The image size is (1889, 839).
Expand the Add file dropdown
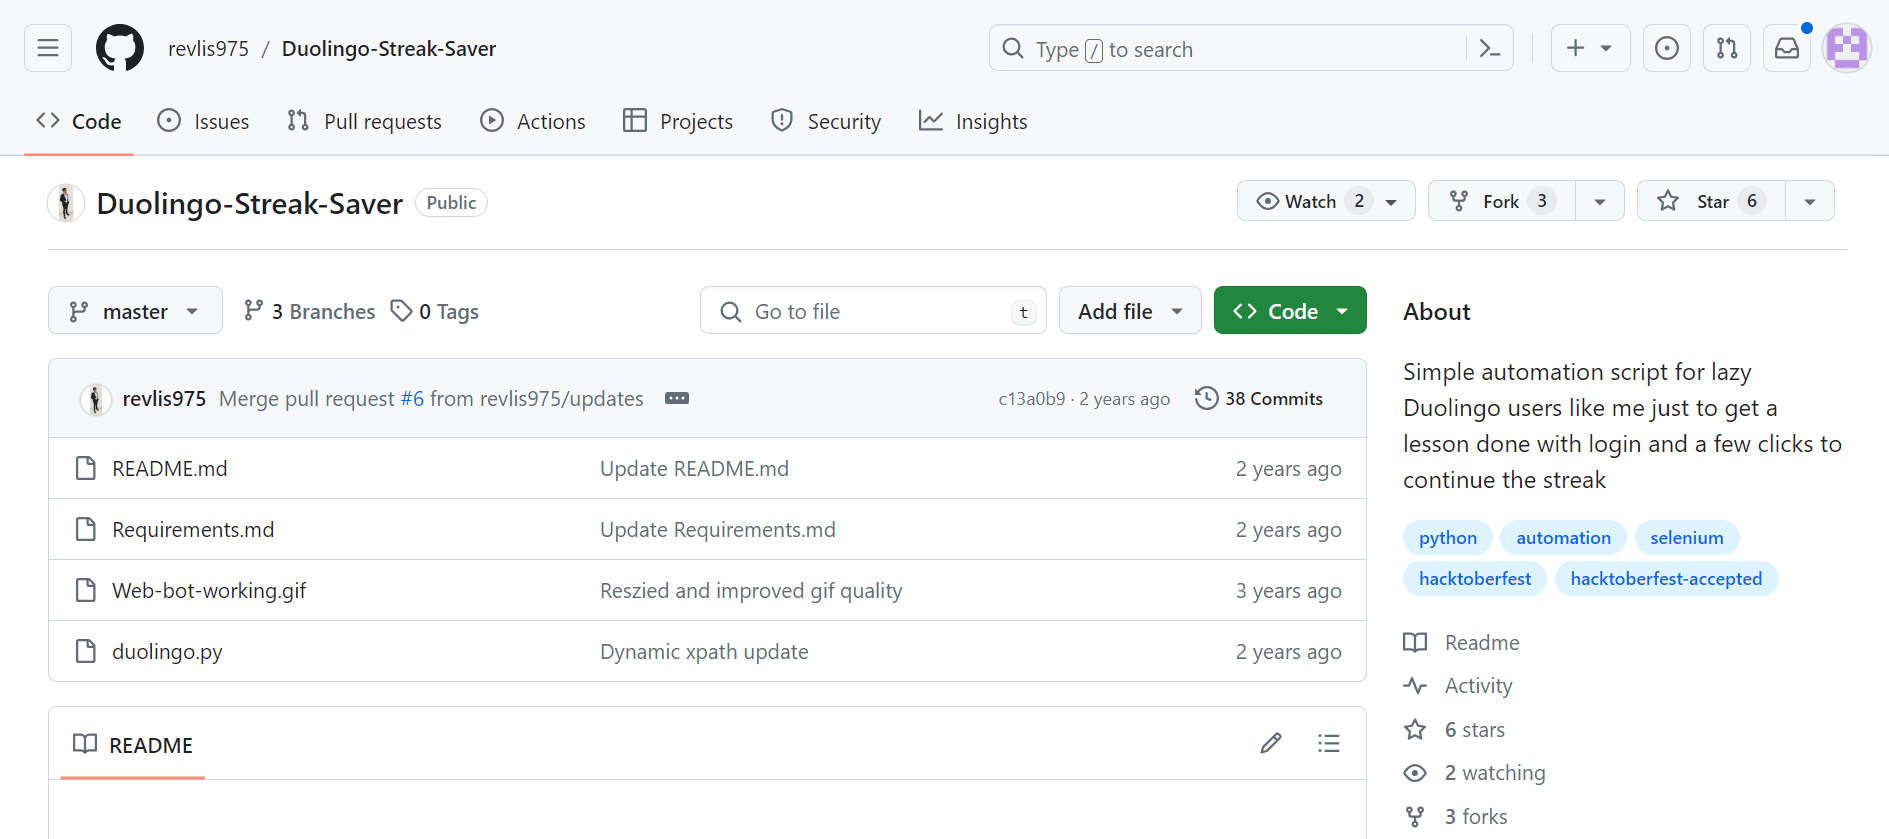(x=1129, y=311)
